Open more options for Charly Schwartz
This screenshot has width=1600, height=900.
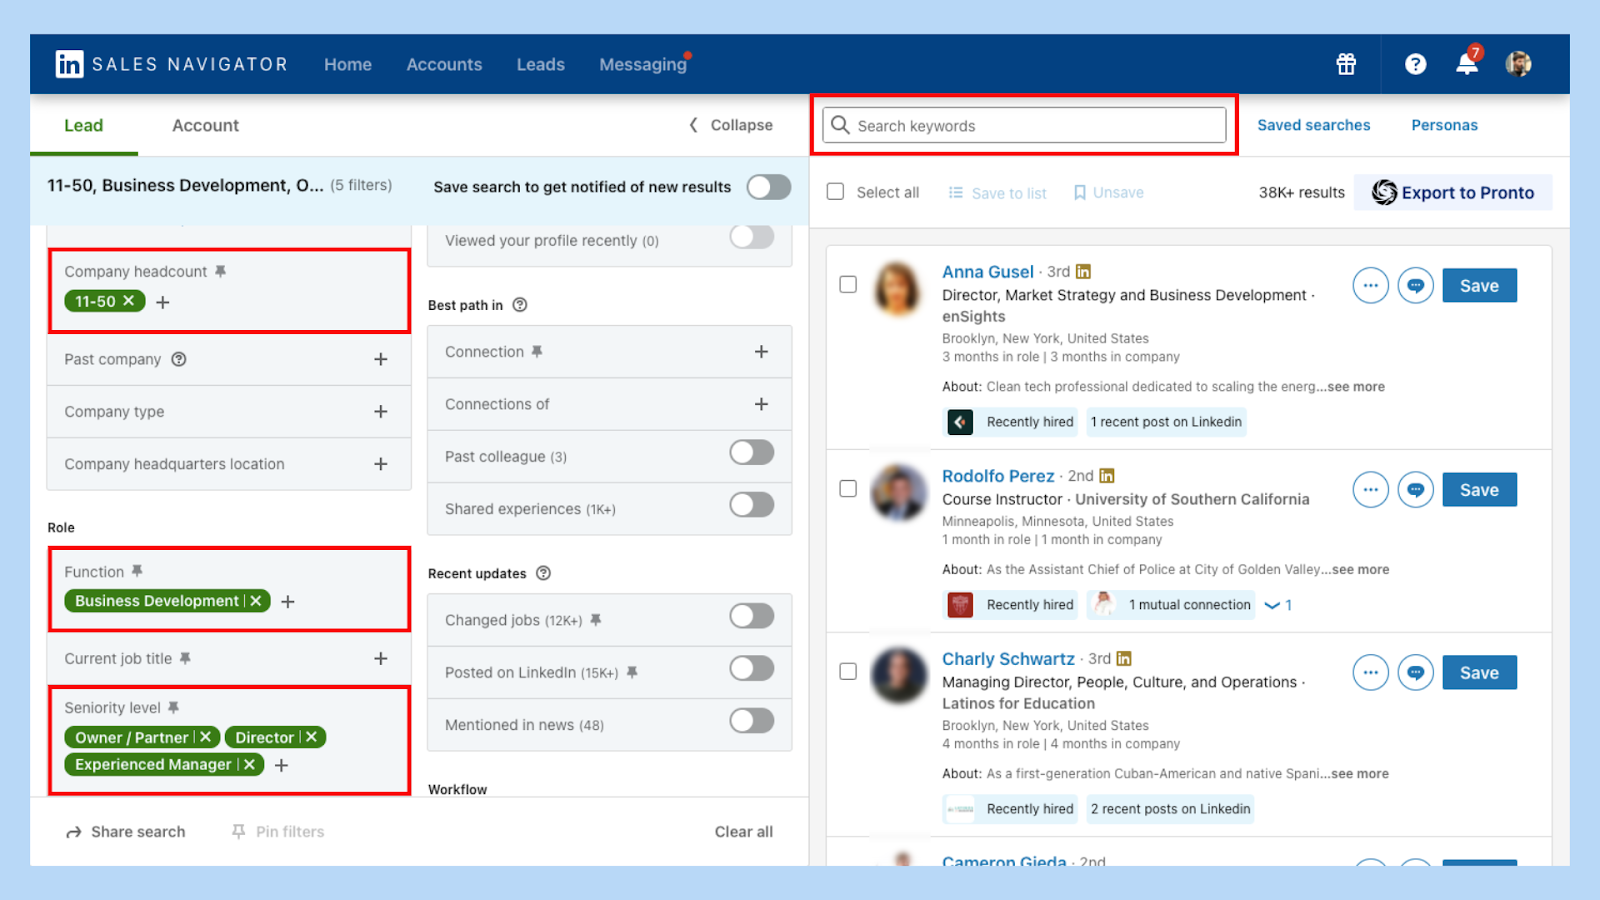point(1370,673)
